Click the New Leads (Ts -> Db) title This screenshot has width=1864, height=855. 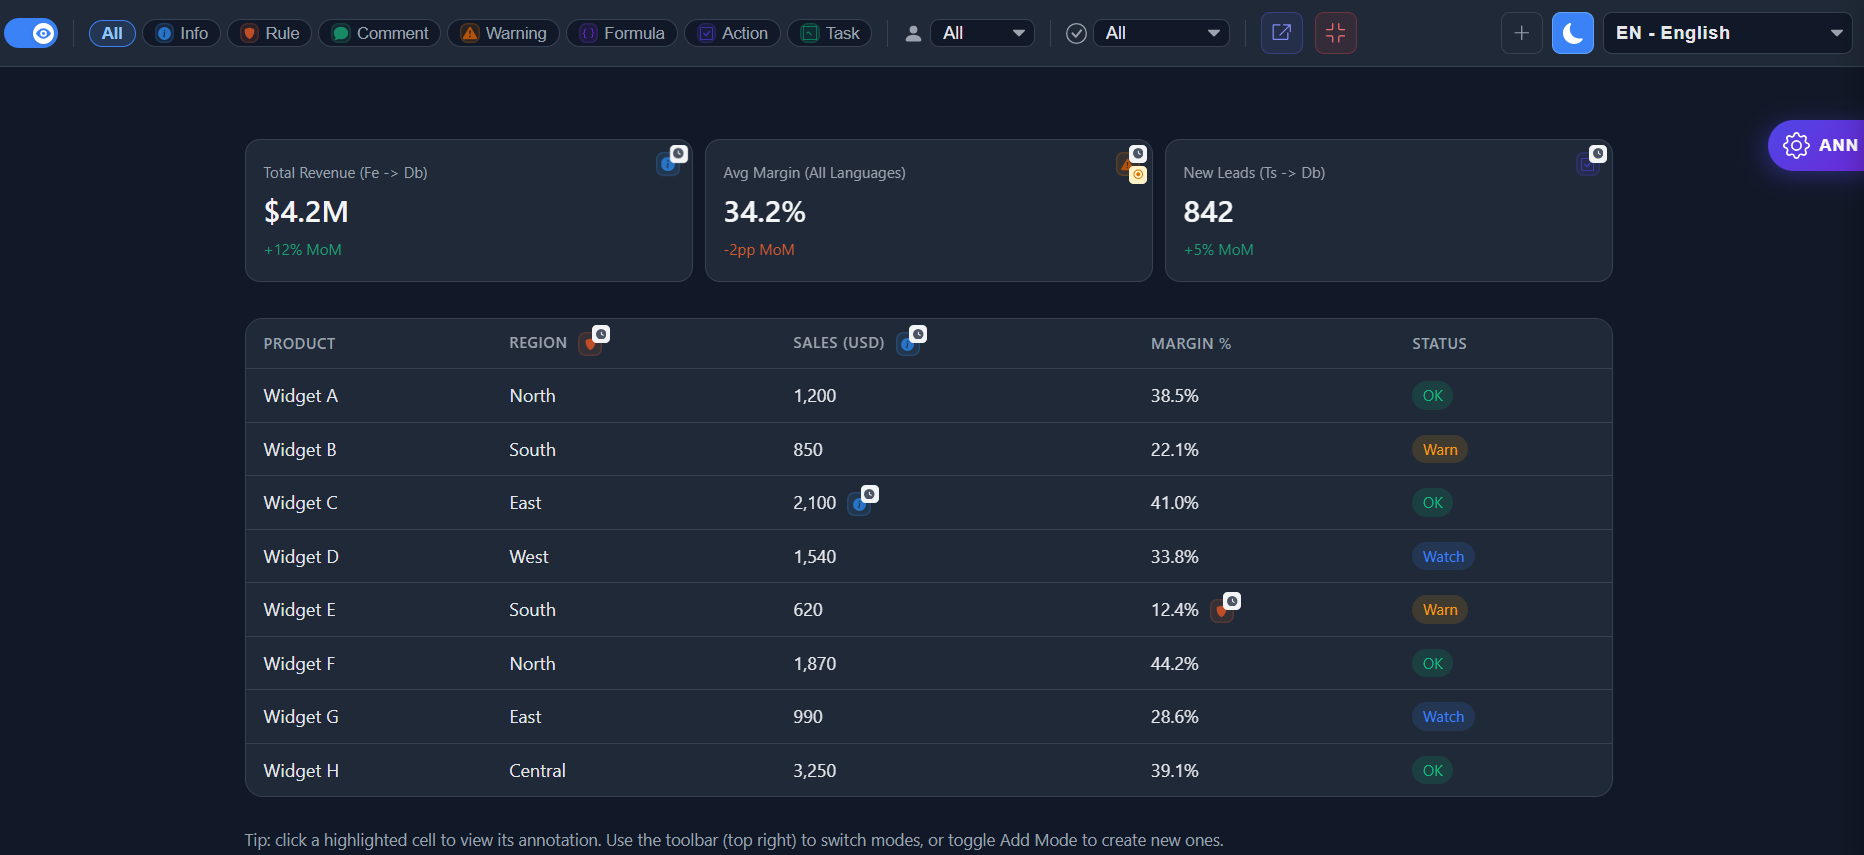1254,173
